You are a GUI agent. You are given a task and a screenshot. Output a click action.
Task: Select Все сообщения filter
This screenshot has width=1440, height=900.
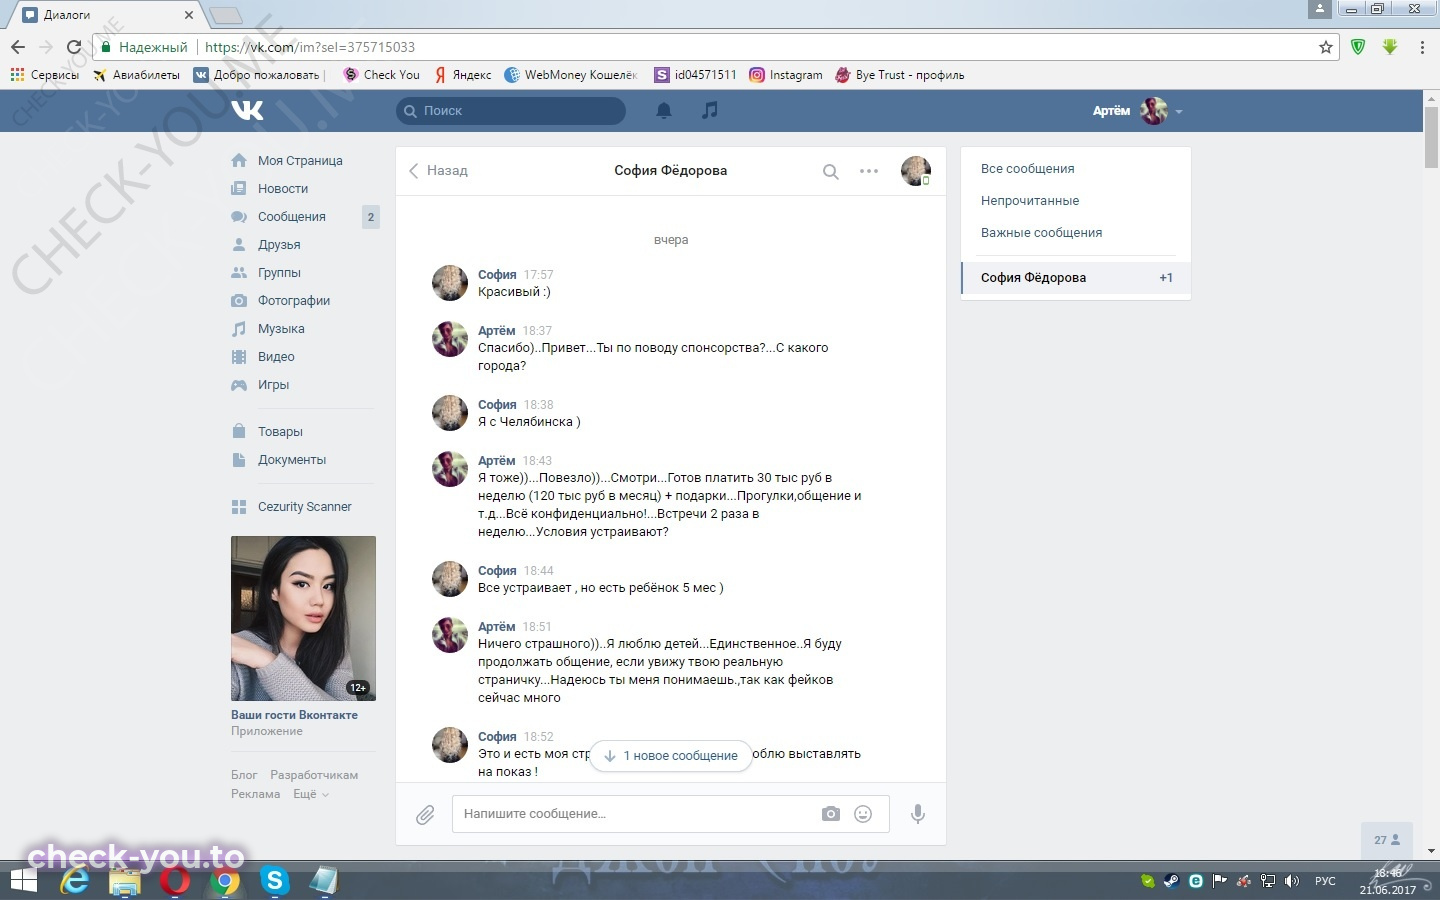[1027, 168]
